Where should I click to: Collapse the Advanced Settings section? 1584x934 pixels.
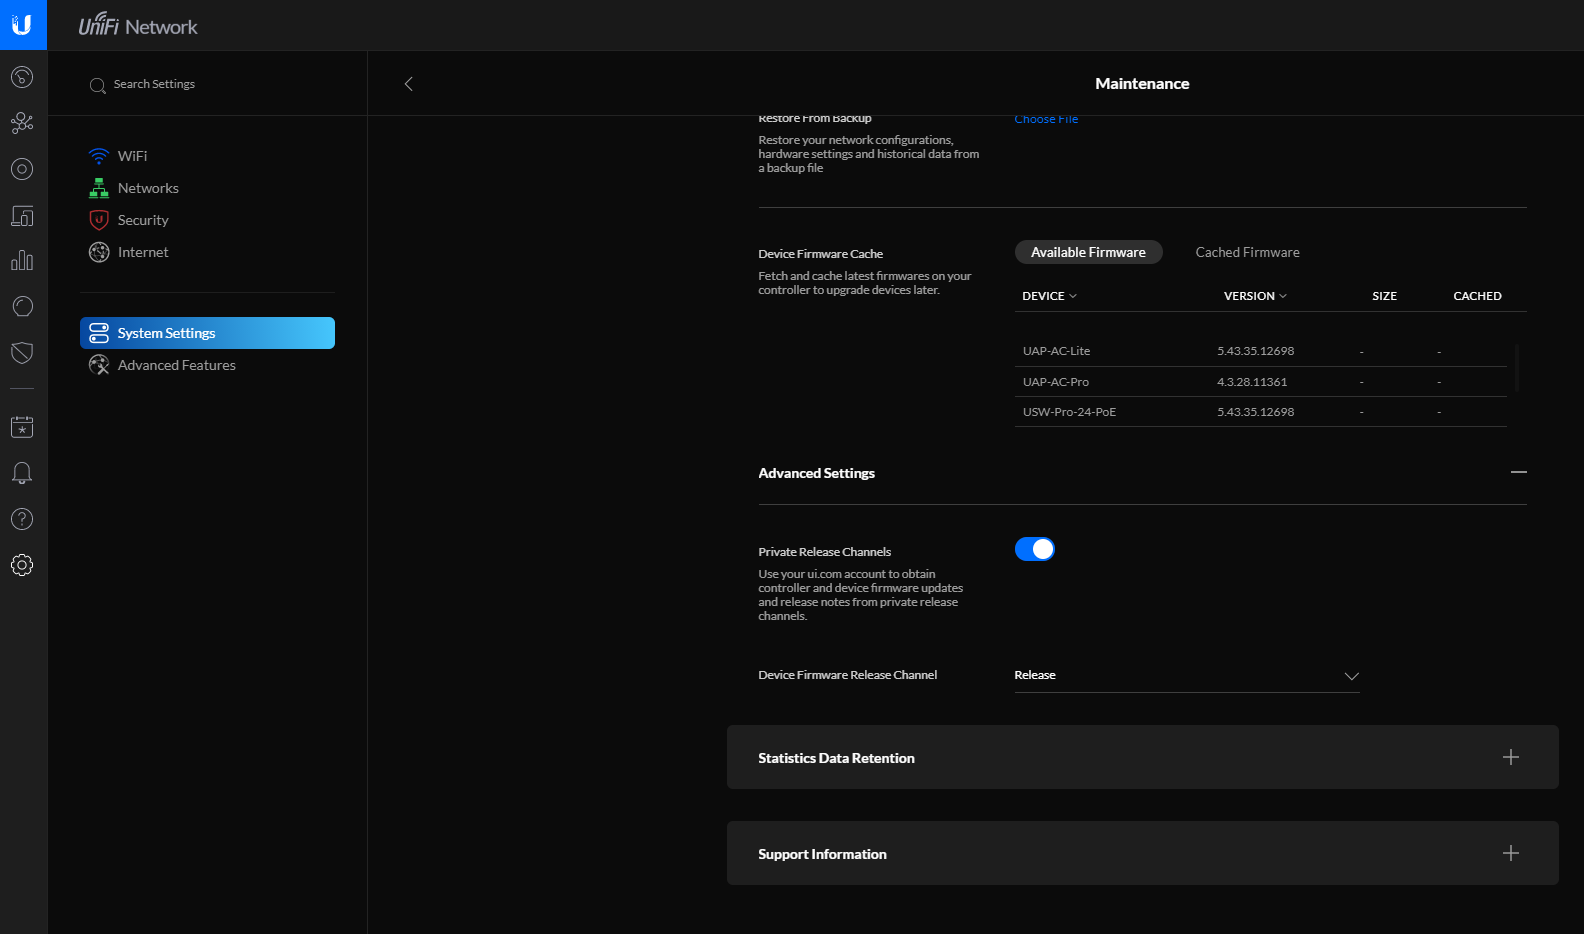[x=1518, y=472]
